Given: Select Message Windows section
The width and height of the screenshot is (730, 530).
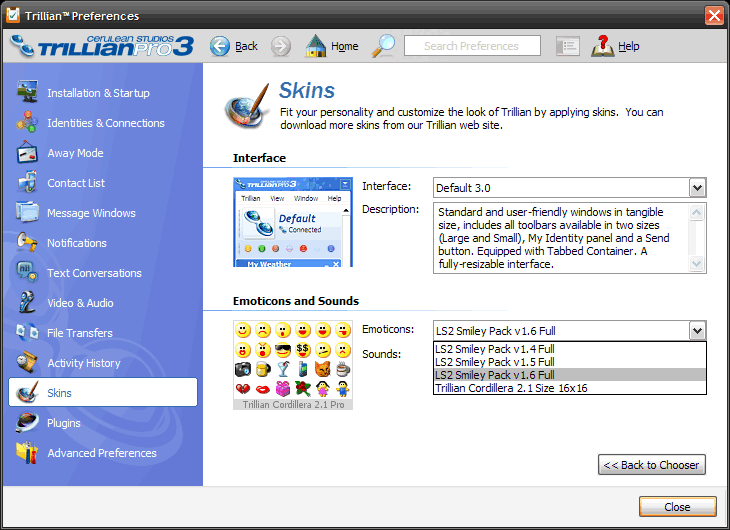Looking at the screenshot, I should pyautogui.click(x=91, y=213).
